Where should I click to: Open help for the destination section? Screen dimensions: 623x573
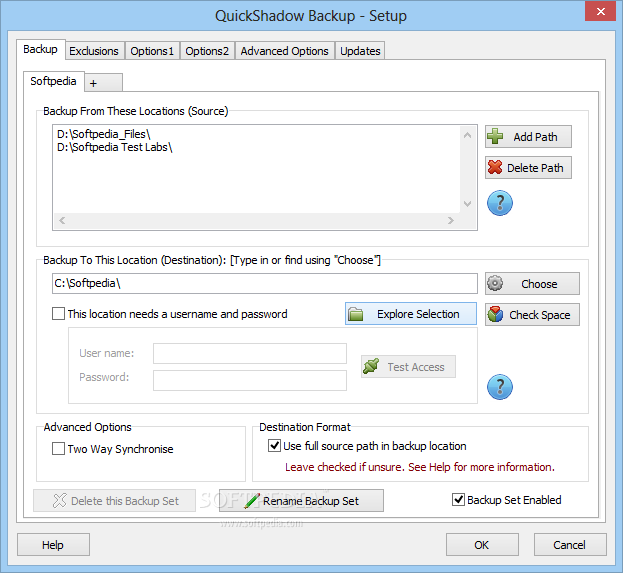(500, 387)
